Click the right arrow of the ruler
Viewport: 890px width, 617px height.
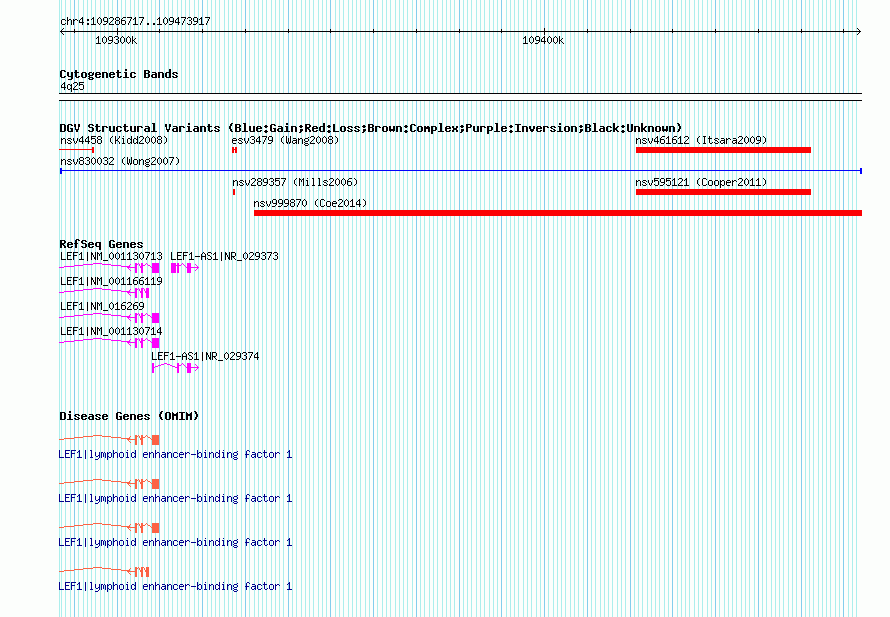click(859, 32)
